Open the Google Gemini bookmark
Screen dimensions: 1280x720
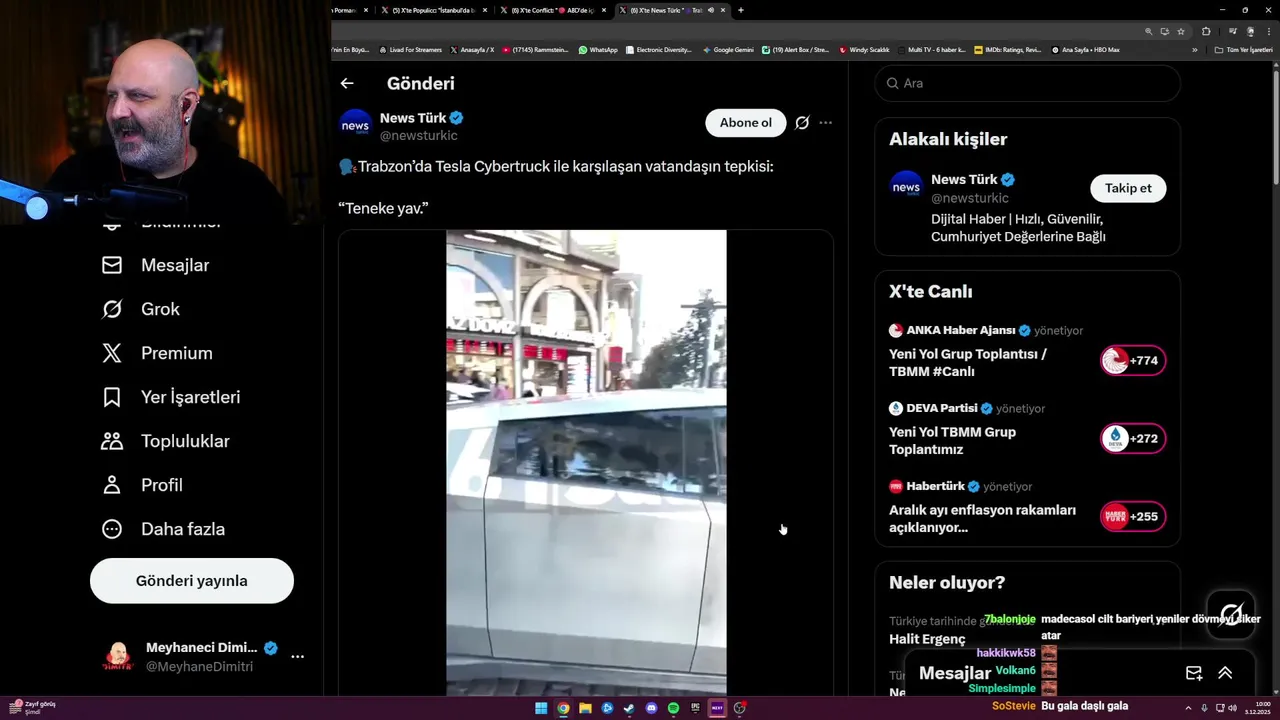[x=728, y=49]
